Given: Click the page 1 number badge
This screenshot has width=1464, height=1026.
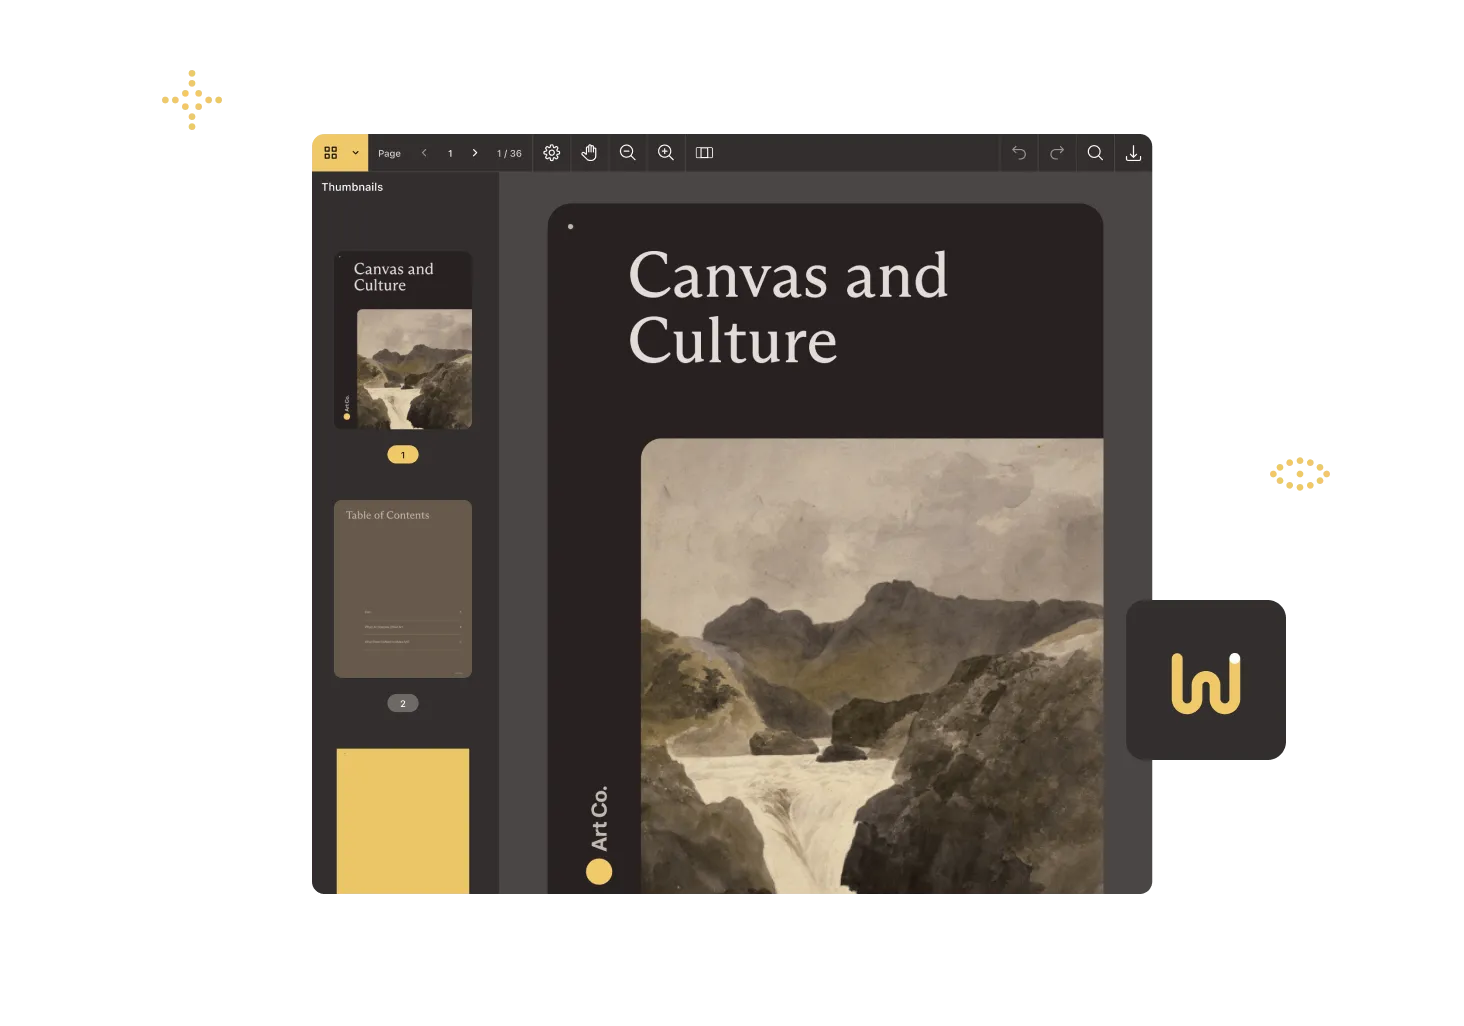Looking at the screenshot, I should pos(403,455).
